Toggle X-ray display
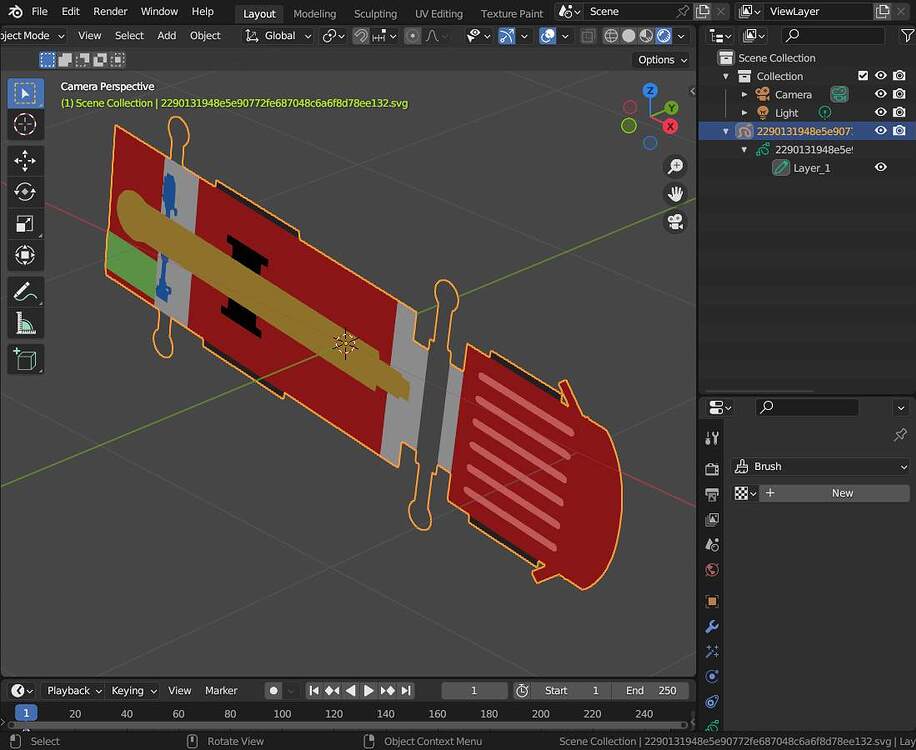The image size is (916, 750). [x=588, y=36]
